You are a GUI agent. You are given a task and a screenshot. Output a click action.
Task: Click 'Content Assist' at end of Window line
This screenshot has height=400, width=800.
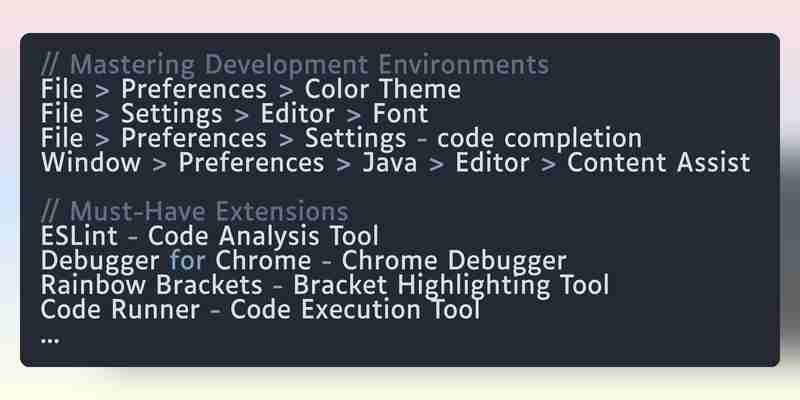659,163
